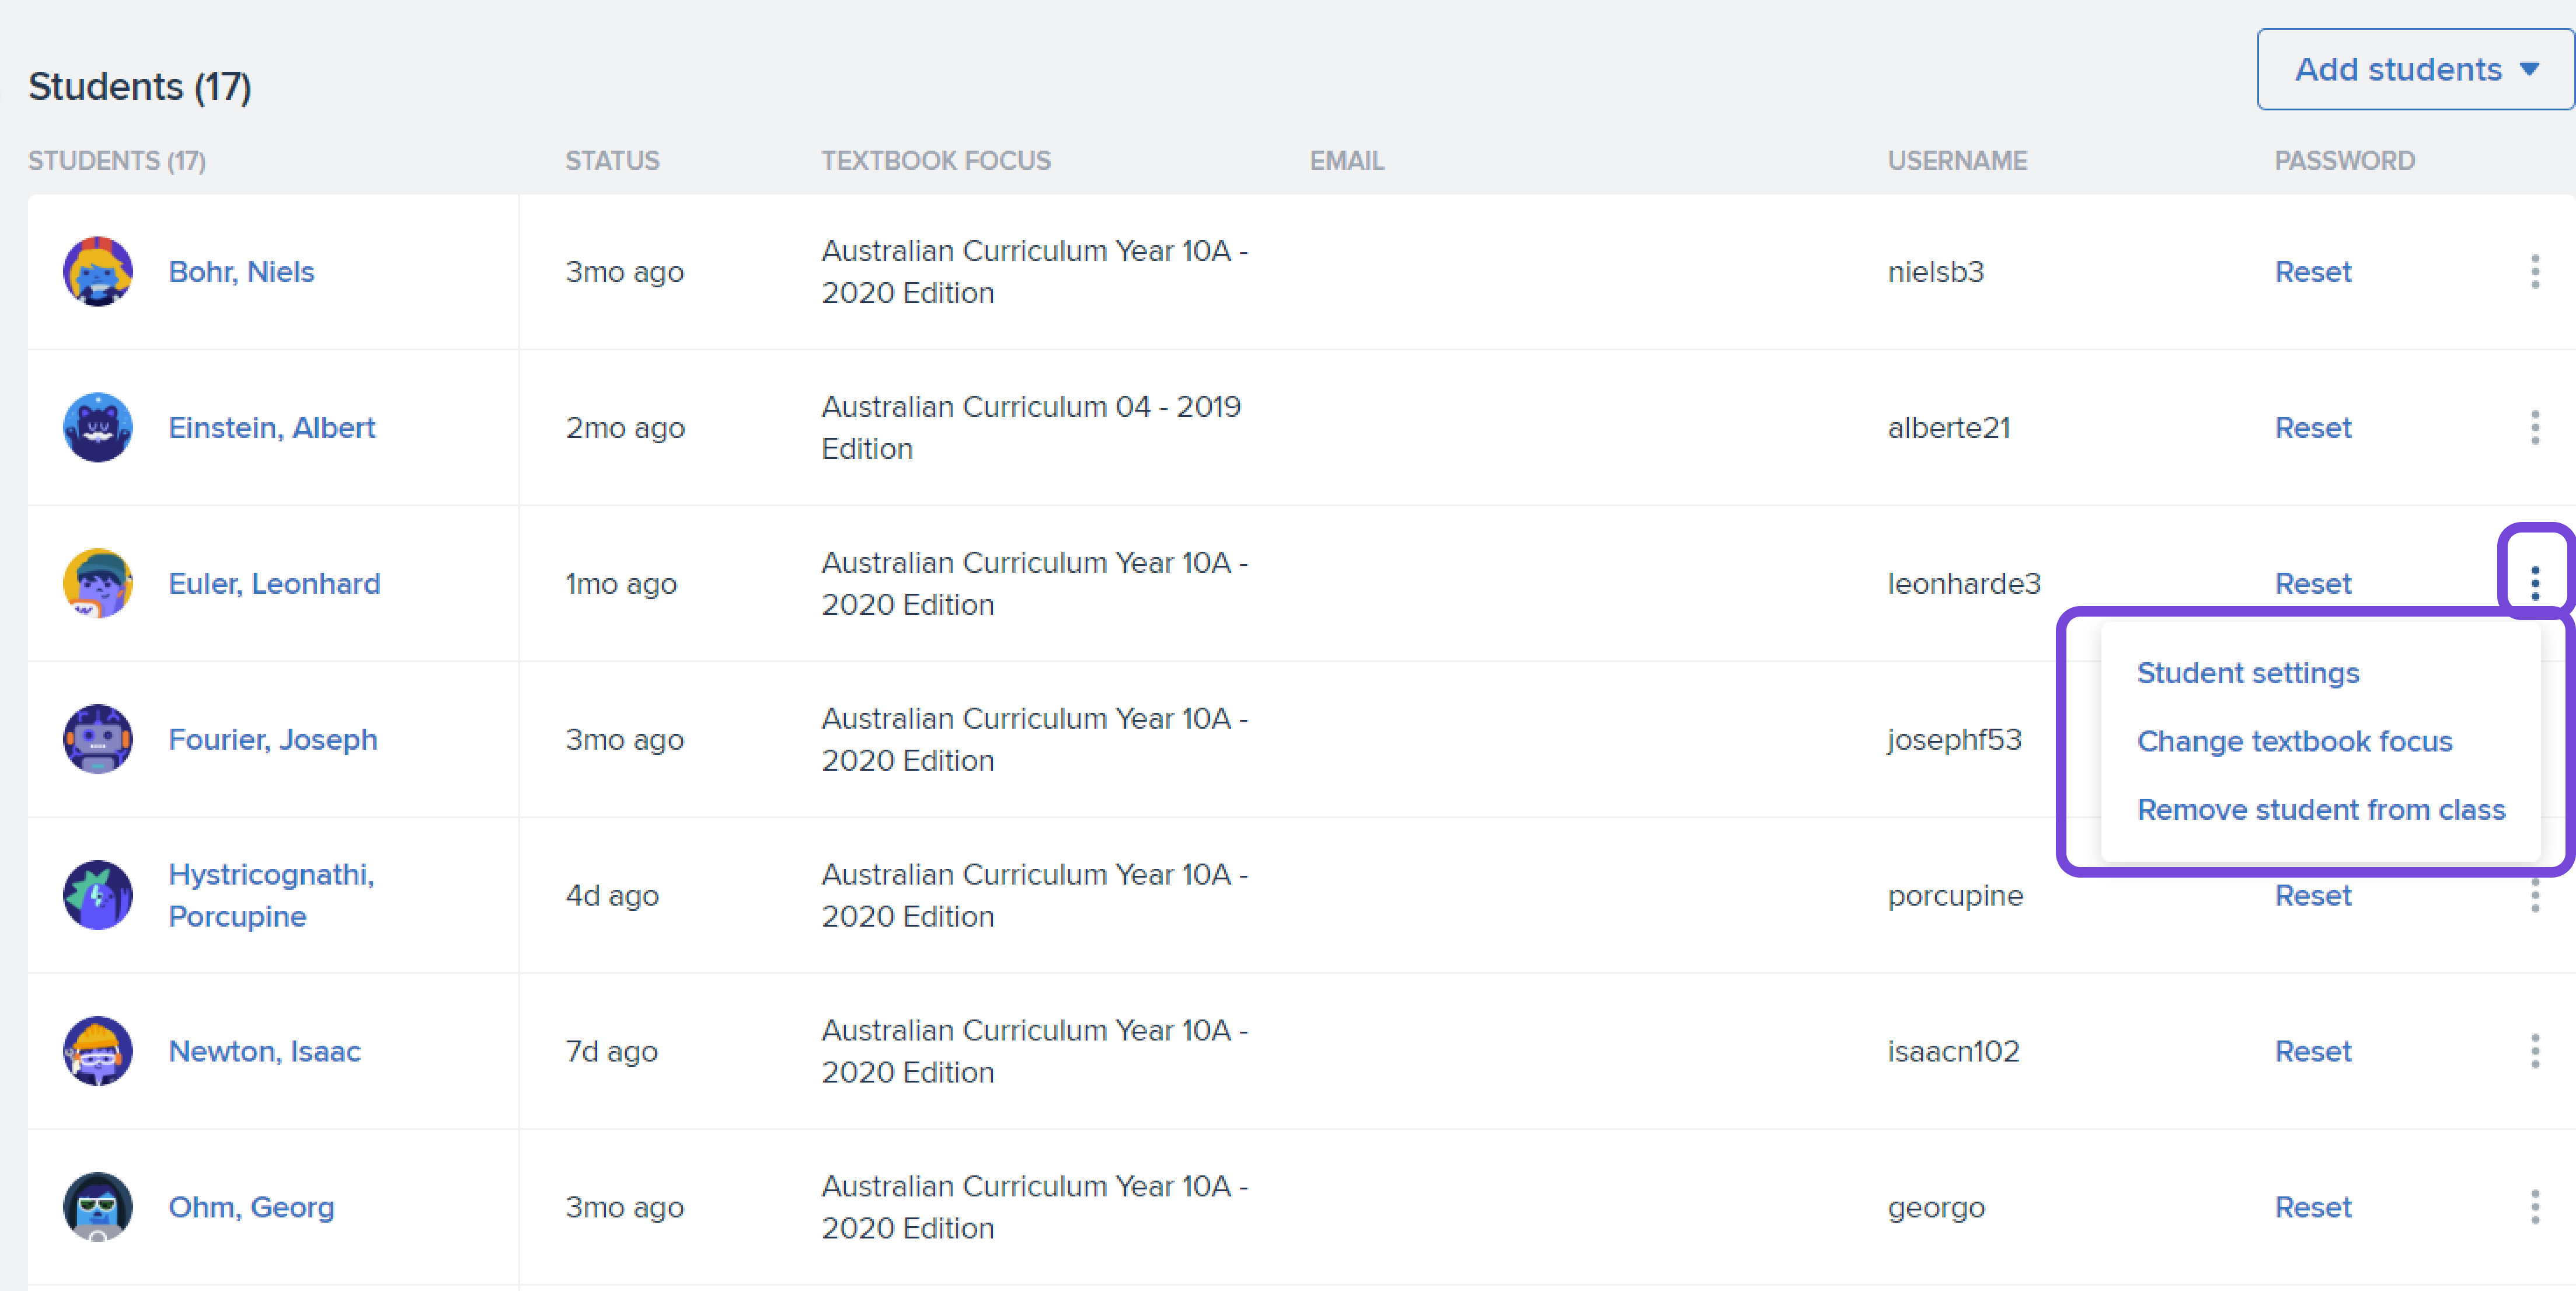Click Joseph Fourier's avatar icon
Screen dimensions: 2576x1291
pyautogui.click(x=98, y=739)
